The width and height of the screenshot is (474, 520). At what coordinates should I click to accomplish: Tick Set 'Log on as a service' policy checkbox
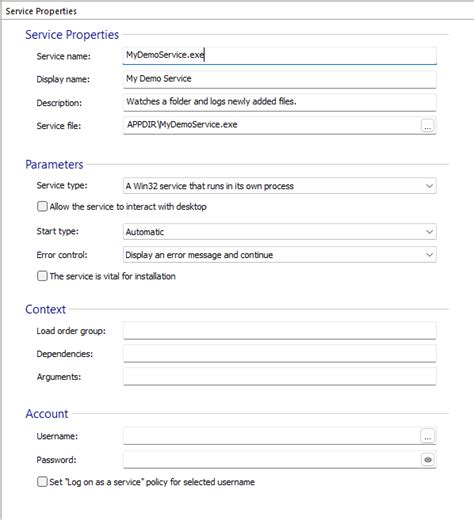tap(42, 482)
